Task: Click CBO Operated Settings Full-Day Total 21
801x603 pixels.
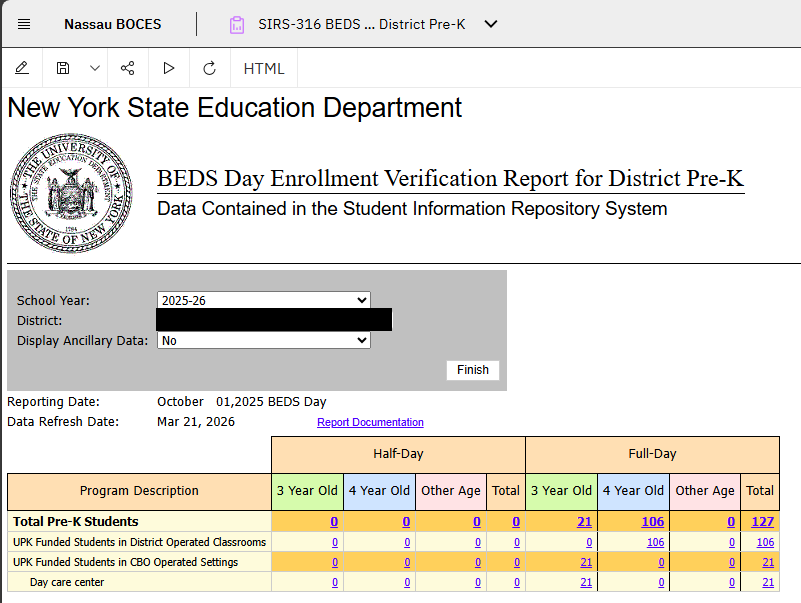Action: tap(768, 562)
